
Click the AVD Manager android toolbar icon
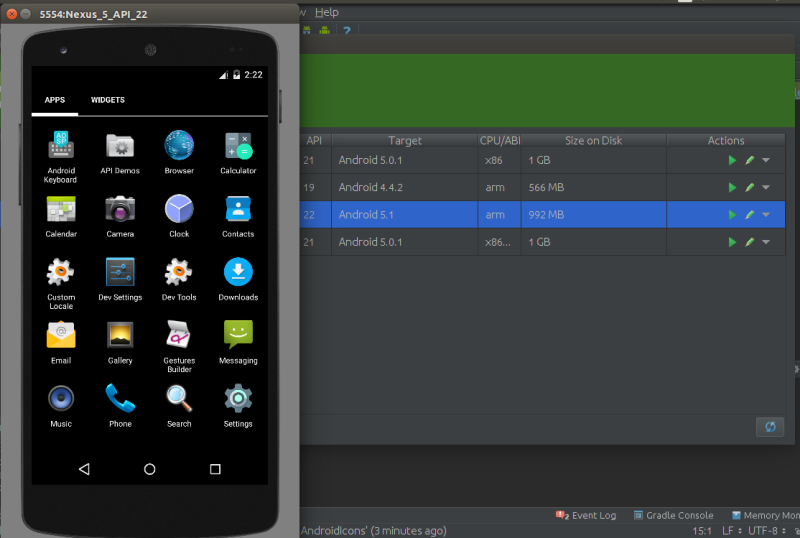click(x=307, y=30)
